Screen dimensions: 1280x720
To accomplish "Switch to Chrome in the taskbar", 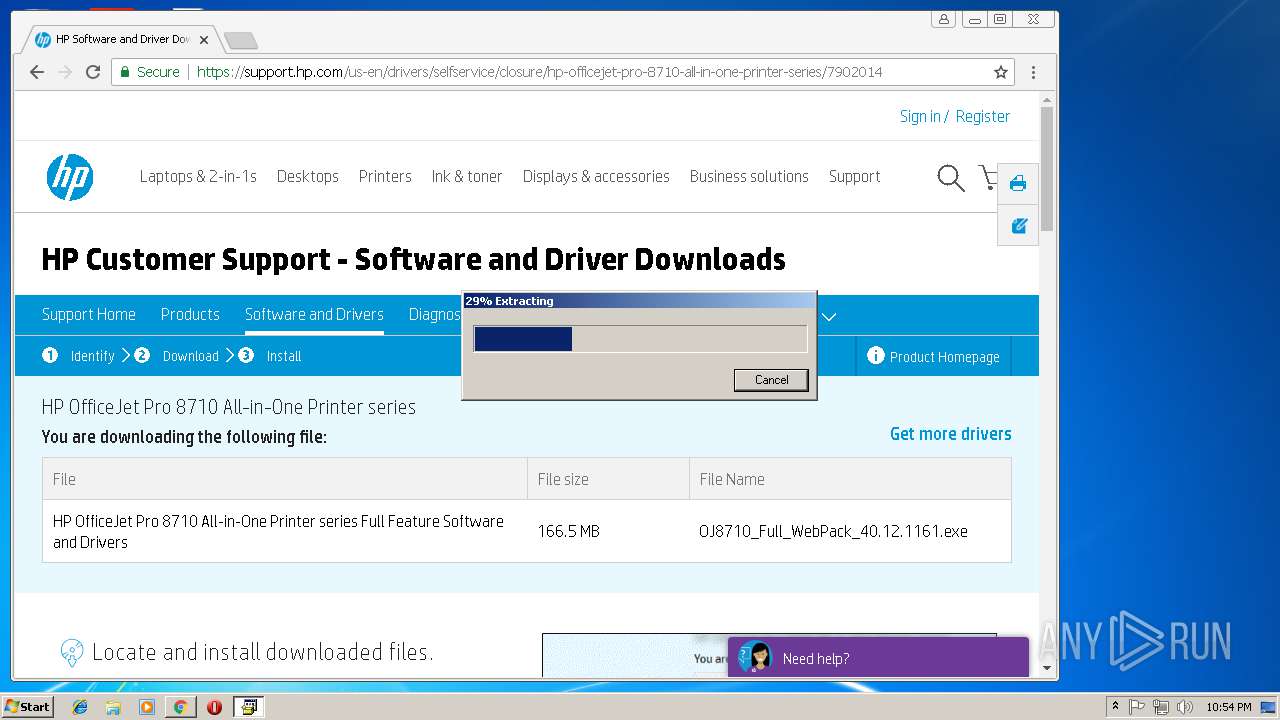I will (180, 707).
